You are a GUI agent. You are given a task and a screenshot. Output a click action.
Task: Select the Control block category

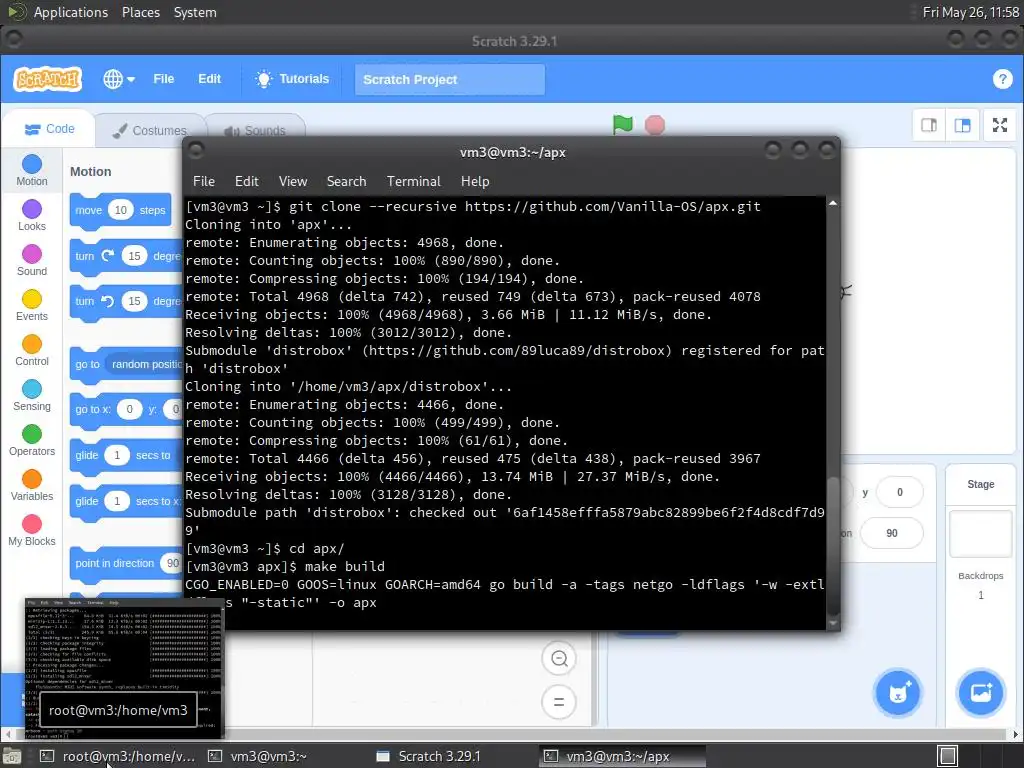coord(32,351)
